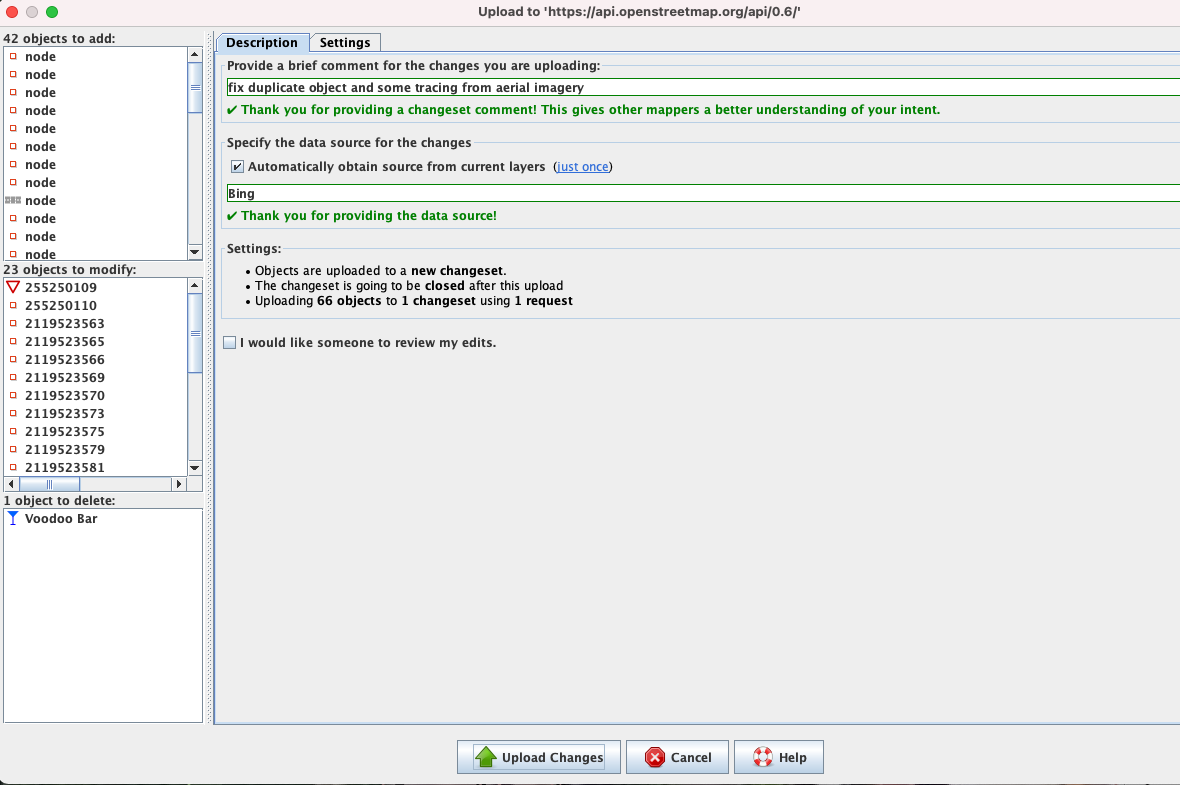
Task: Select the red triangle icon beside 255250109
Action: 13,288
